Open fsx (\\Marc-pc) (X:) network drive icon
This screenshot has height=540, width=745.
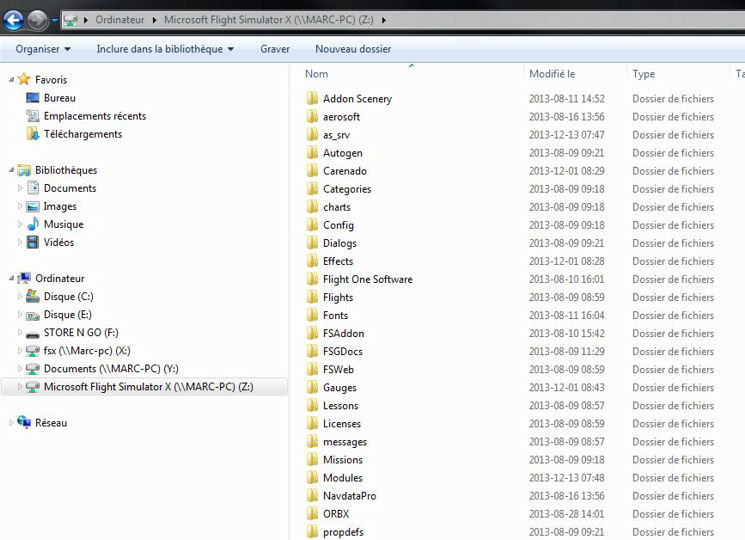(33, 351)
